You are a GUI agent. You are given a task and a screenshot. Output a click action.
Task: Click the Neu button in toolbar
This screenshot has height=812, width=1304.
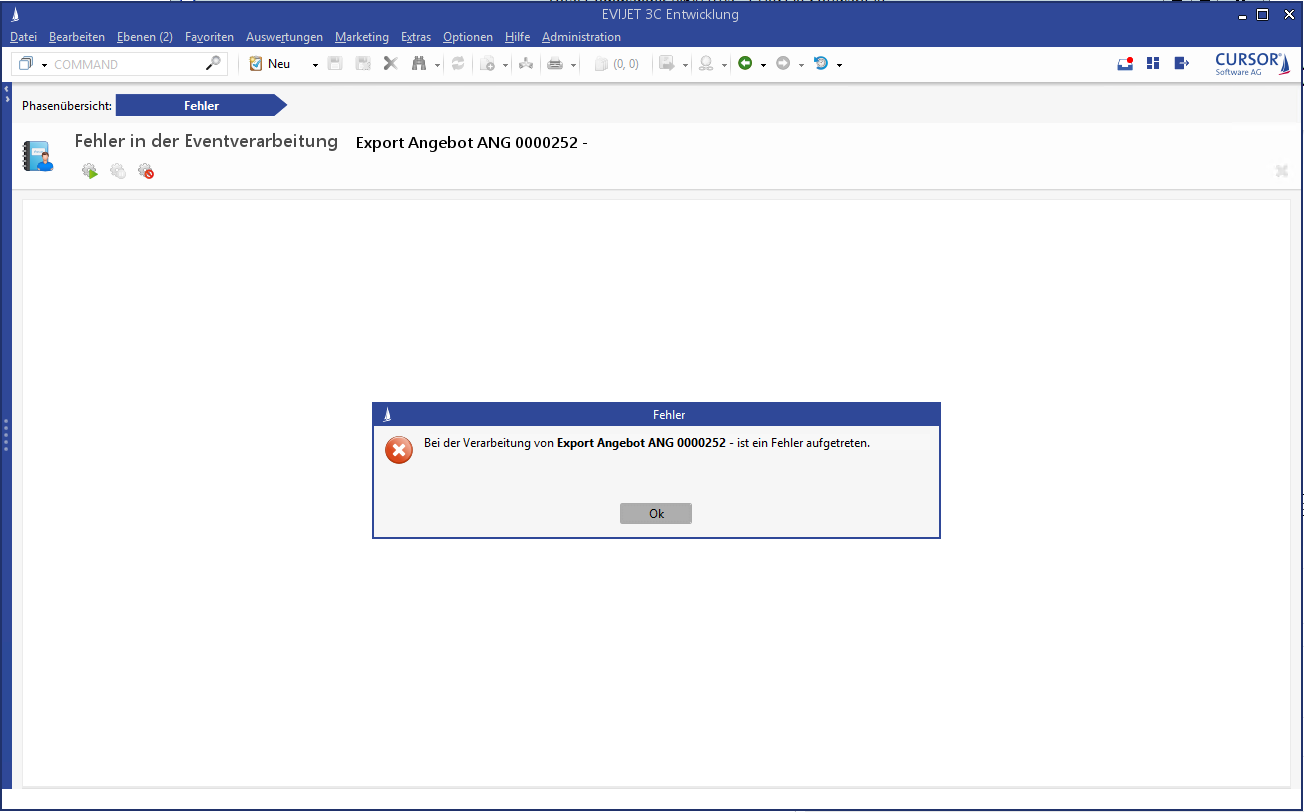coord(270,64)
